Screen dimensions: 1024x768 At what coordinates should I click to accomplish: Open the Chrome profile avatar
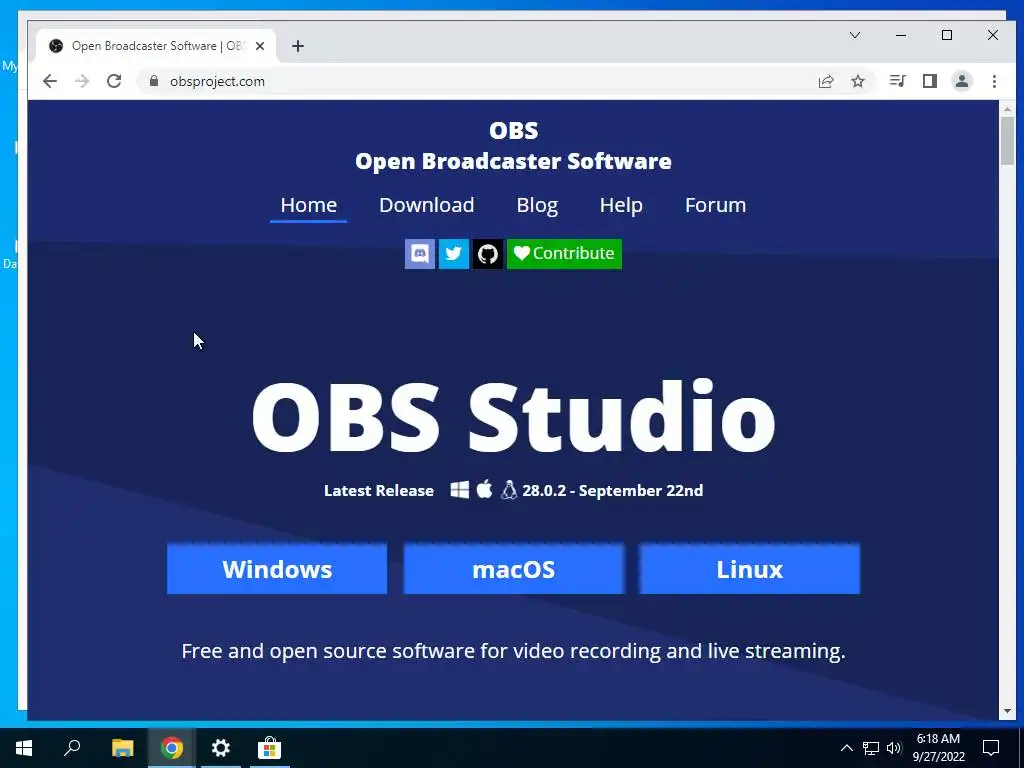(962, 81)
